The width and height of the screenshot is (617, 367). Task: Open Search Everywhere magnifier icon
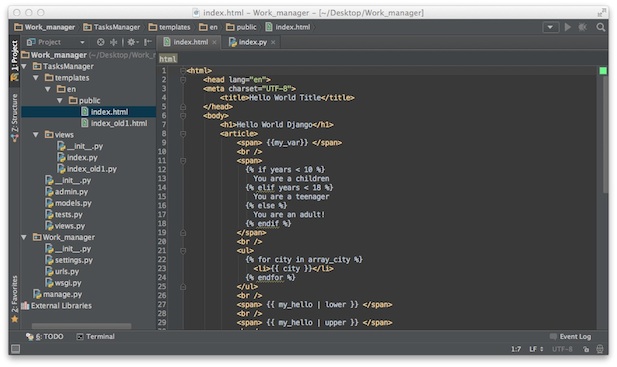(600, 27)
